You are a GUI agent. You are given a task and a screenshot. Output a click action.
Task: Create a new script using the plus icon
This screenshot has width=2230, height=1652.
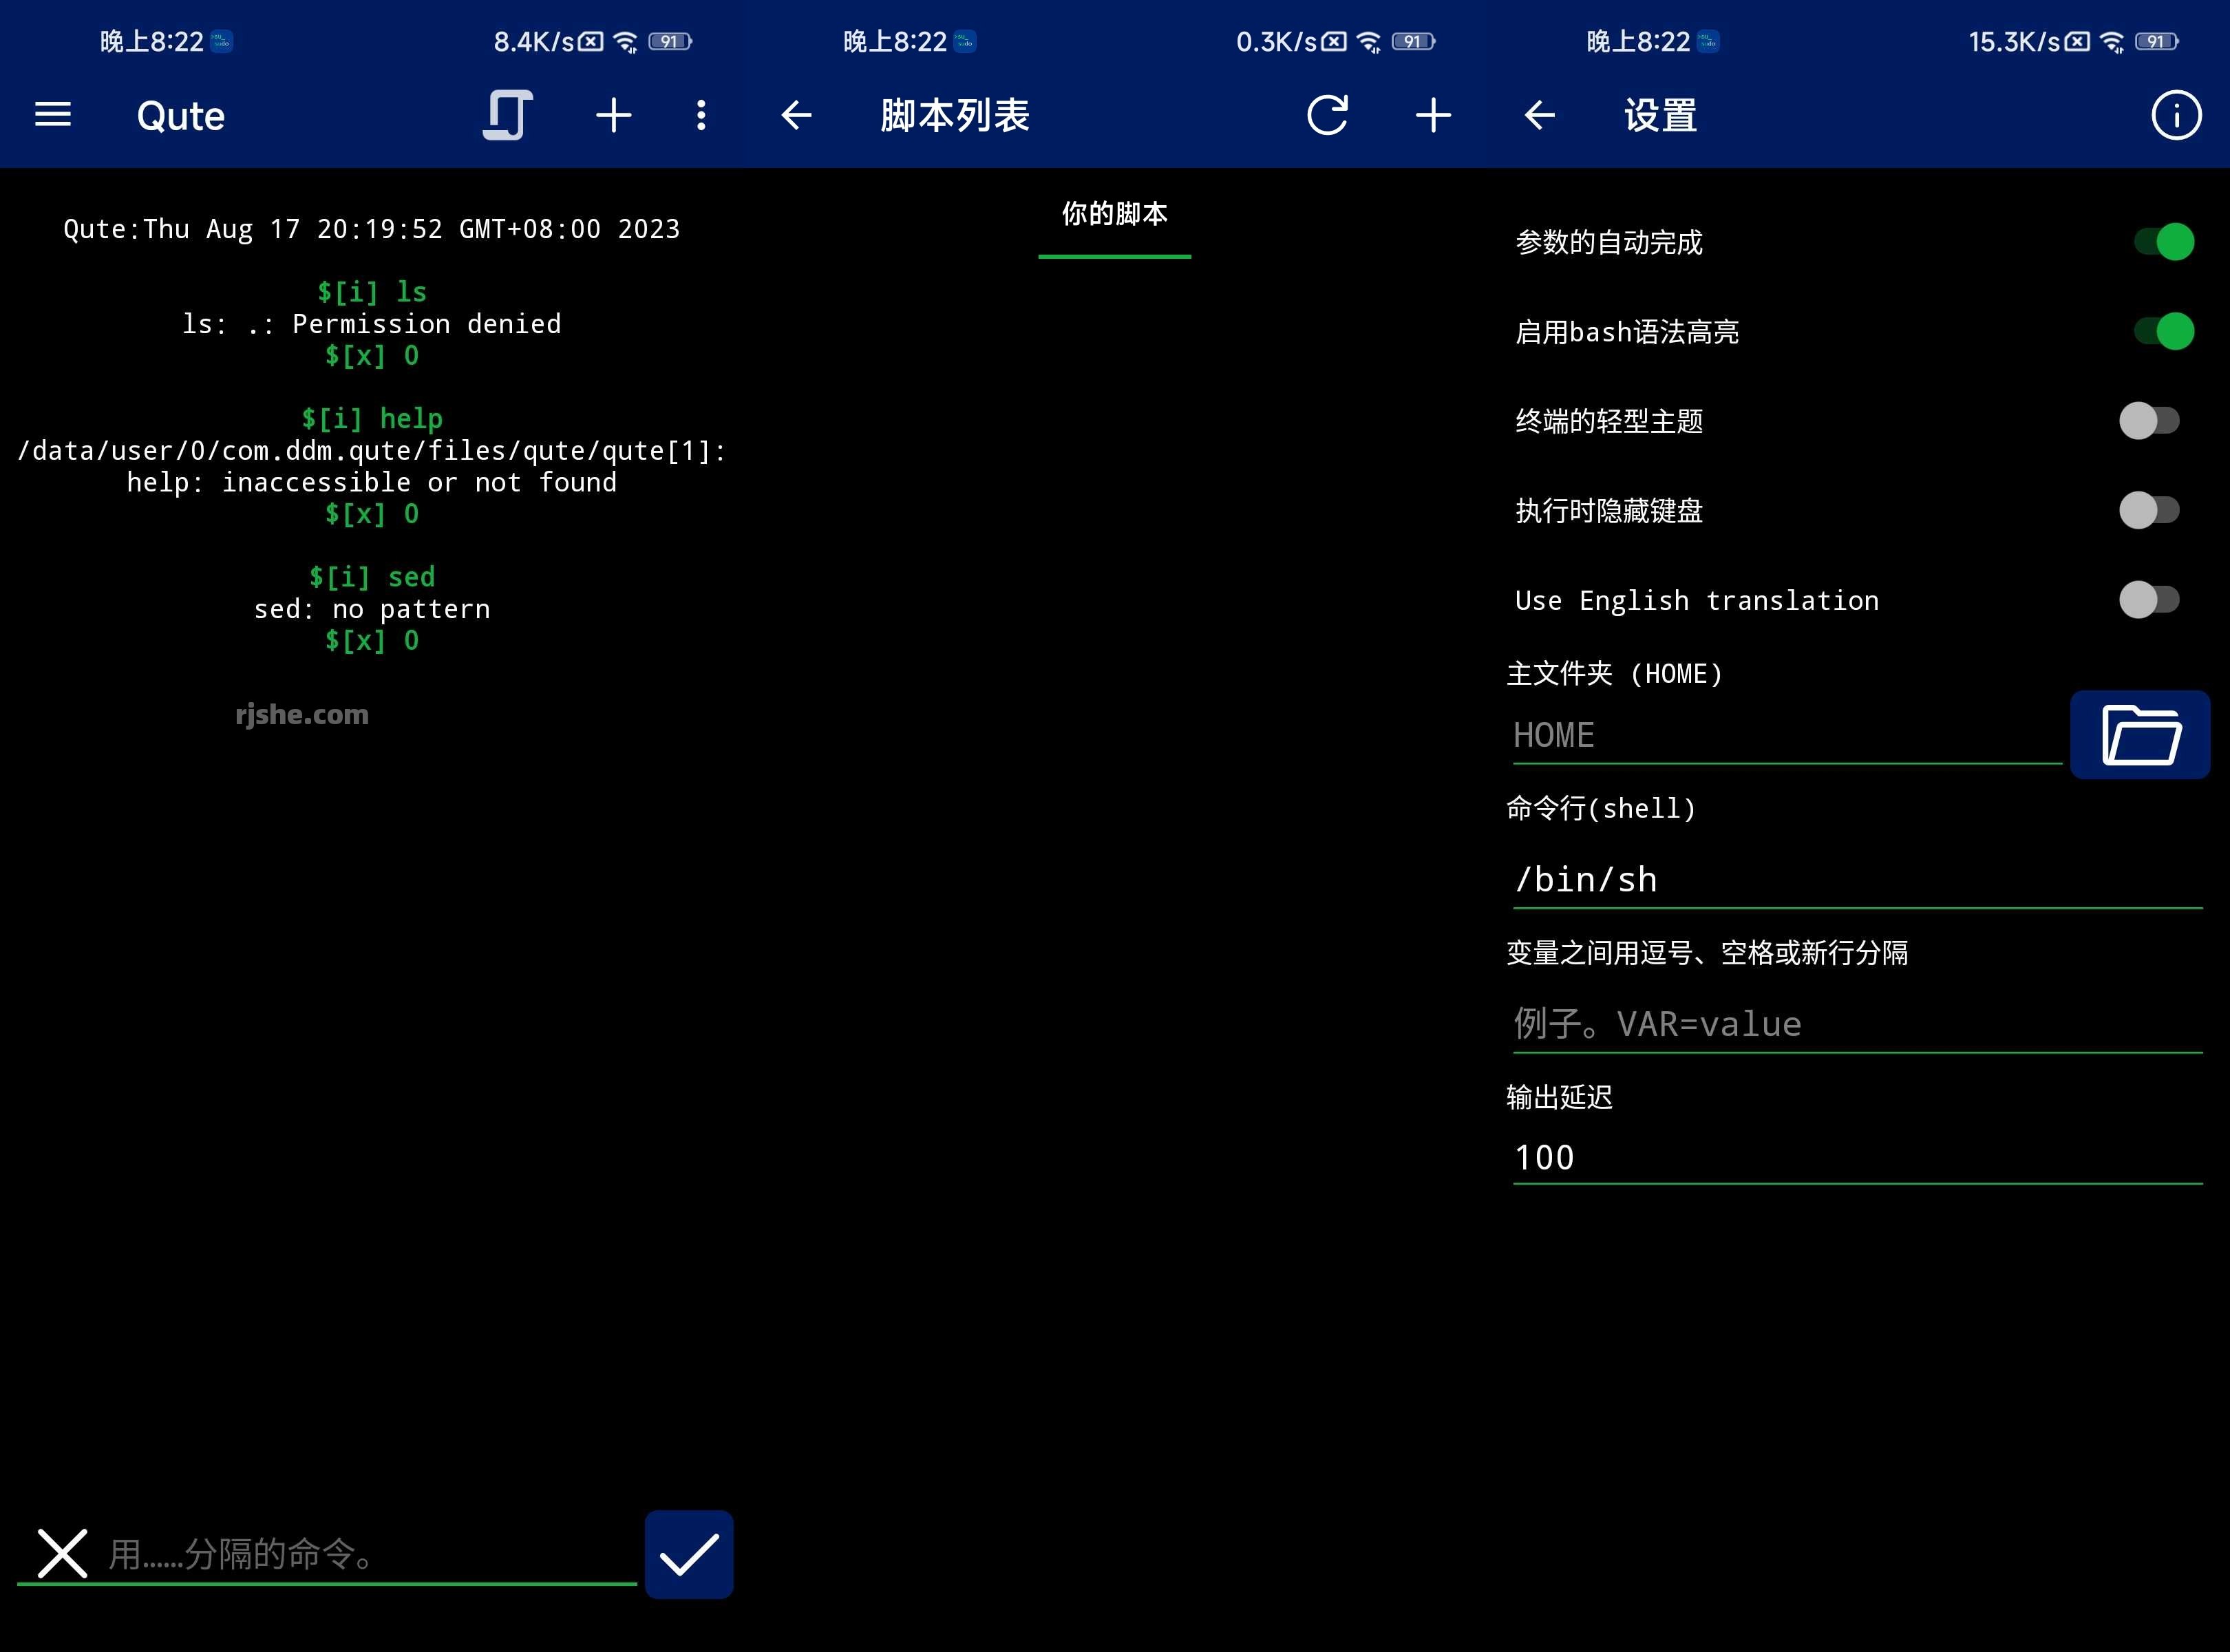(1433, 115)
